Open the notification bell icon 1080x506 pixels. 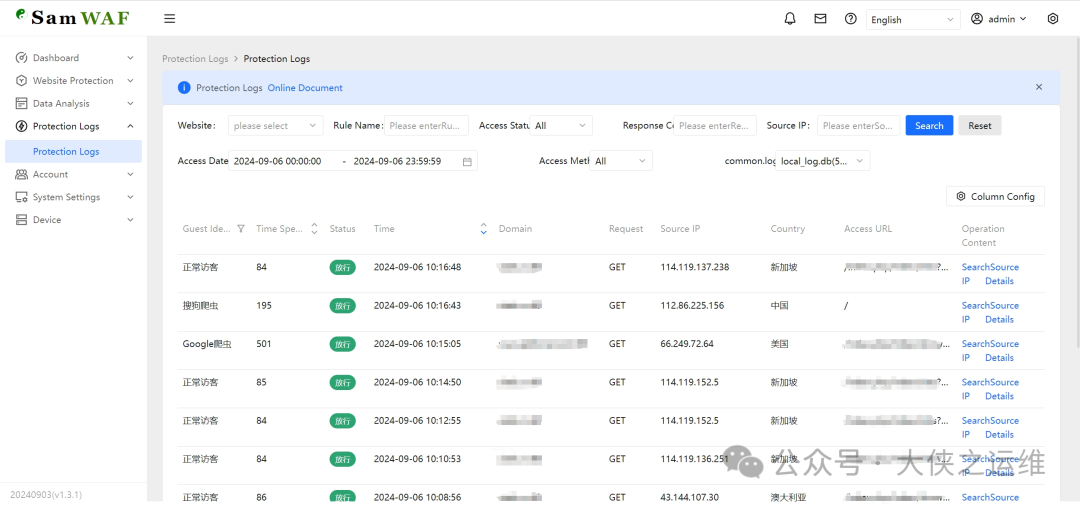790,19
